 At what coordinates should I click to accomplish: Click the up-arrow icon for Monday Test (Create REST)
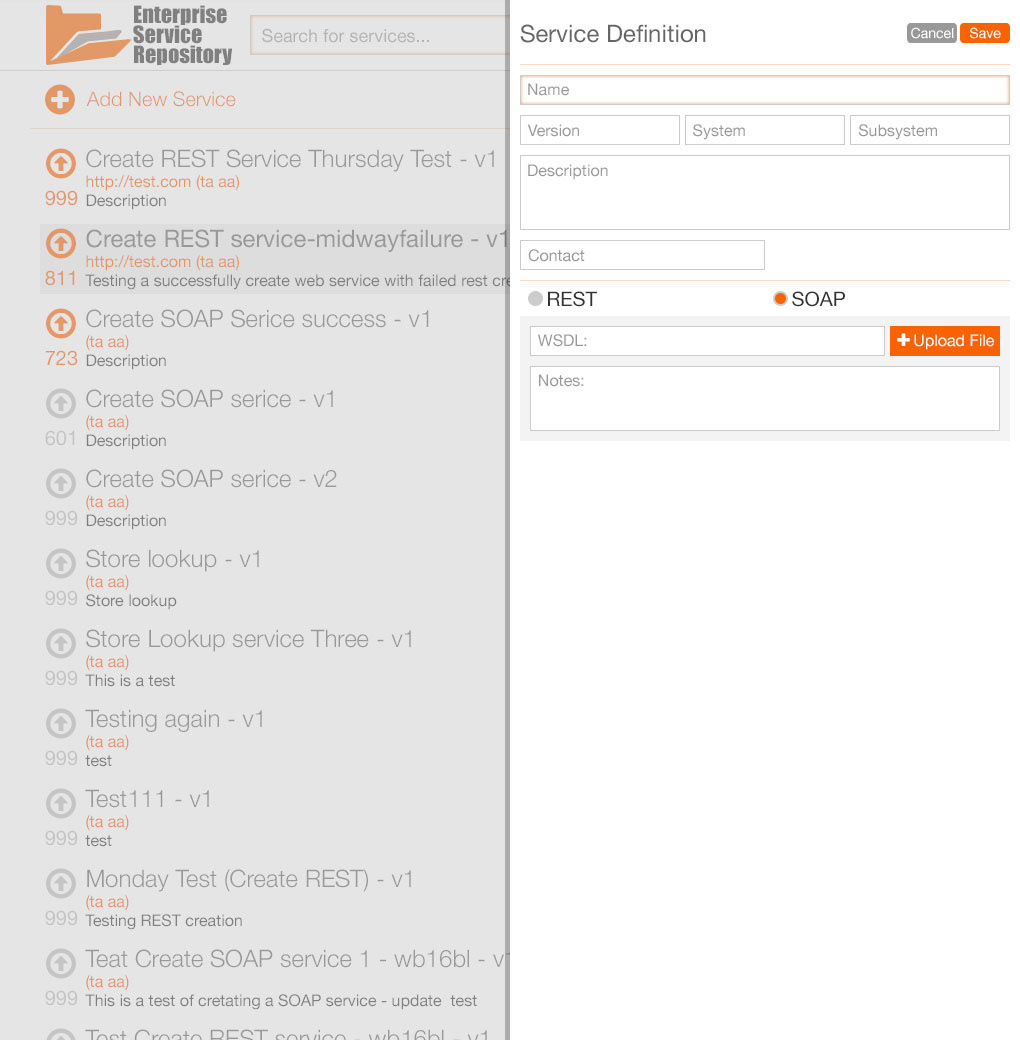pos(60,883)
